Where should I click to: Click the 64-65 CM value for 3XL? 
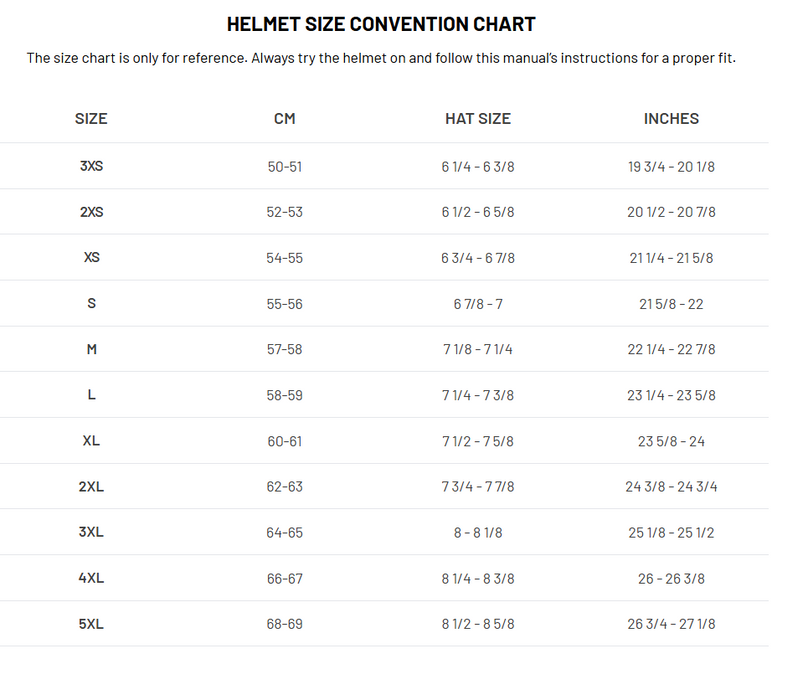click(285, 533)
